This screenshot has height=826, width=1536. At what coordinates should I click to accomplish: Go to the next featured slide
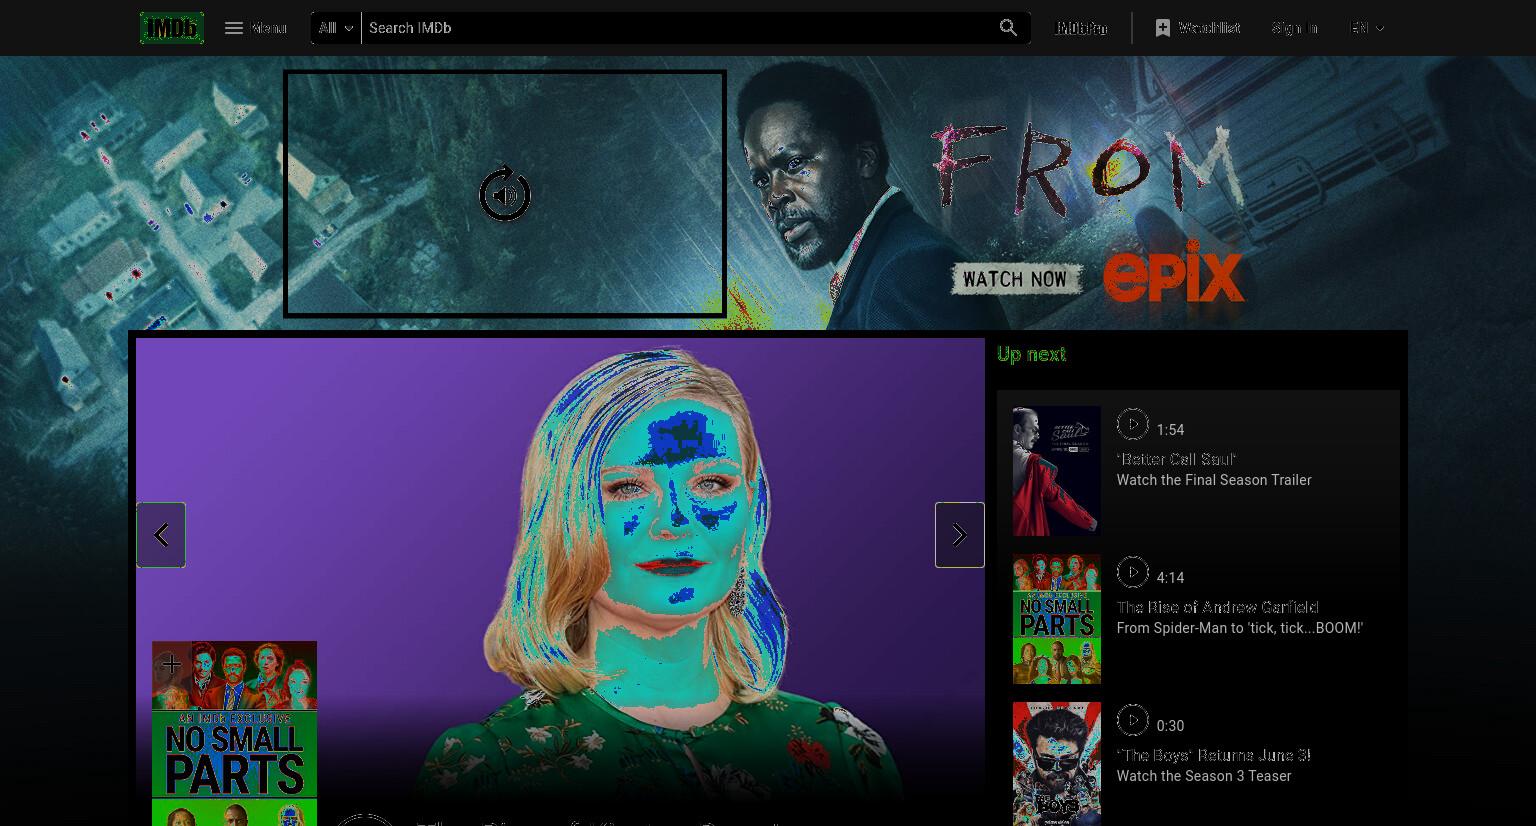(x=960, y=535)
